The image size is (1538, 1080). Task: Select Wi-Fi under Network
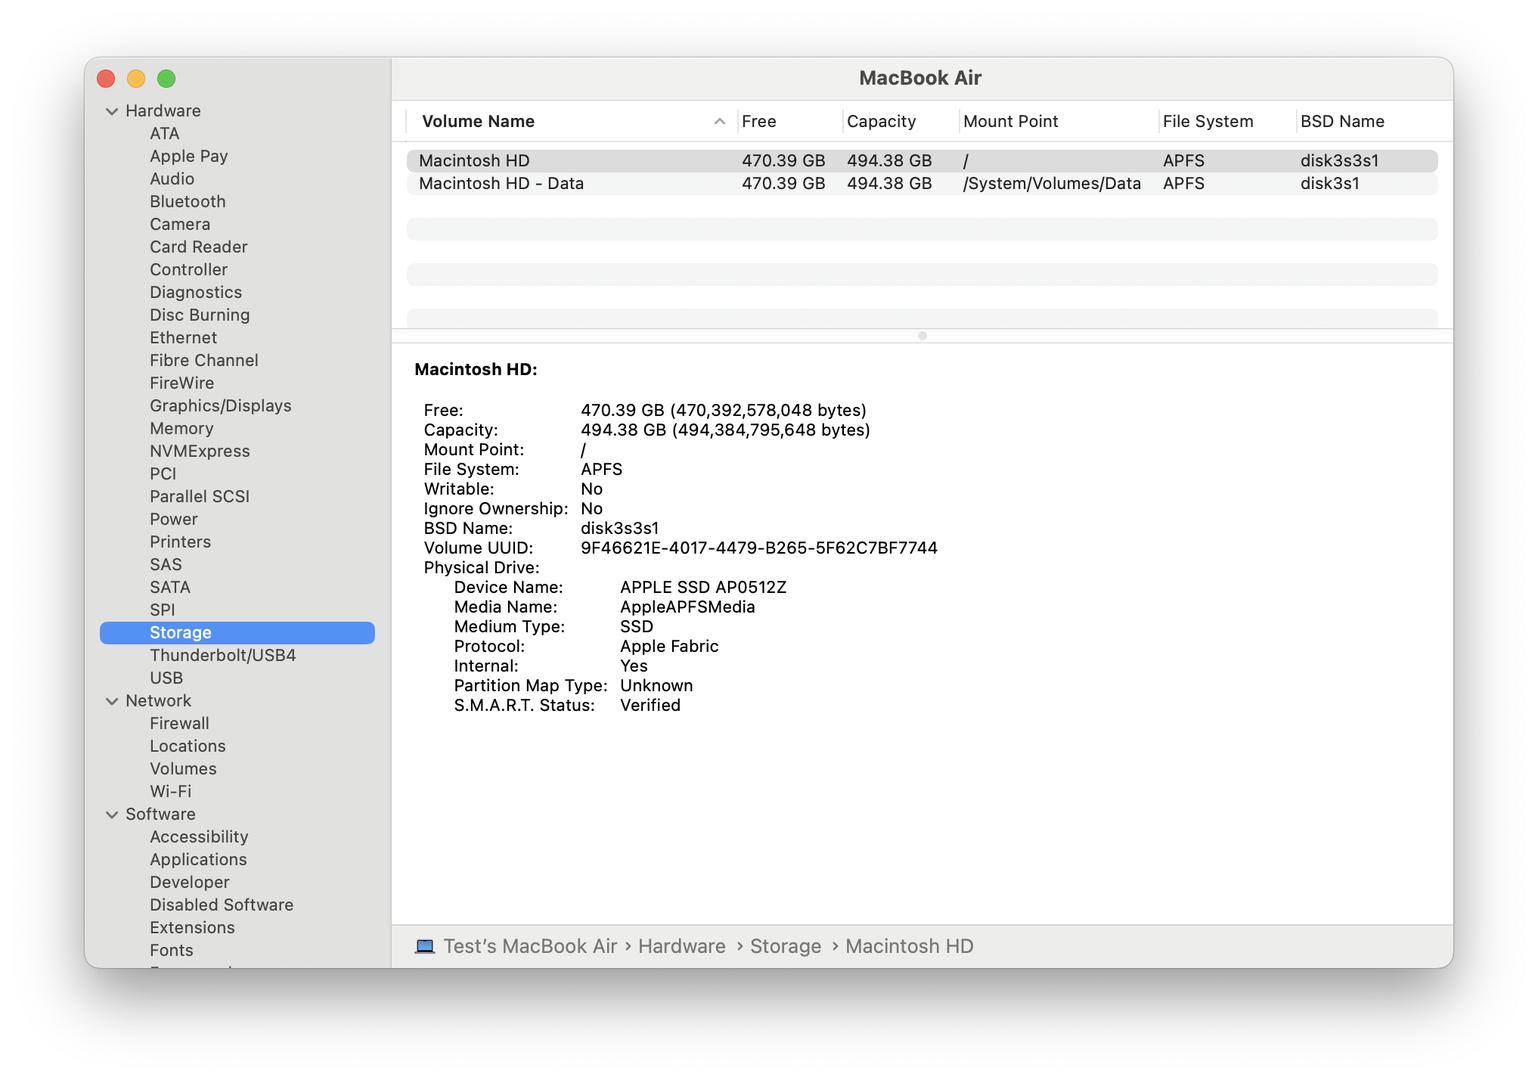170,791
